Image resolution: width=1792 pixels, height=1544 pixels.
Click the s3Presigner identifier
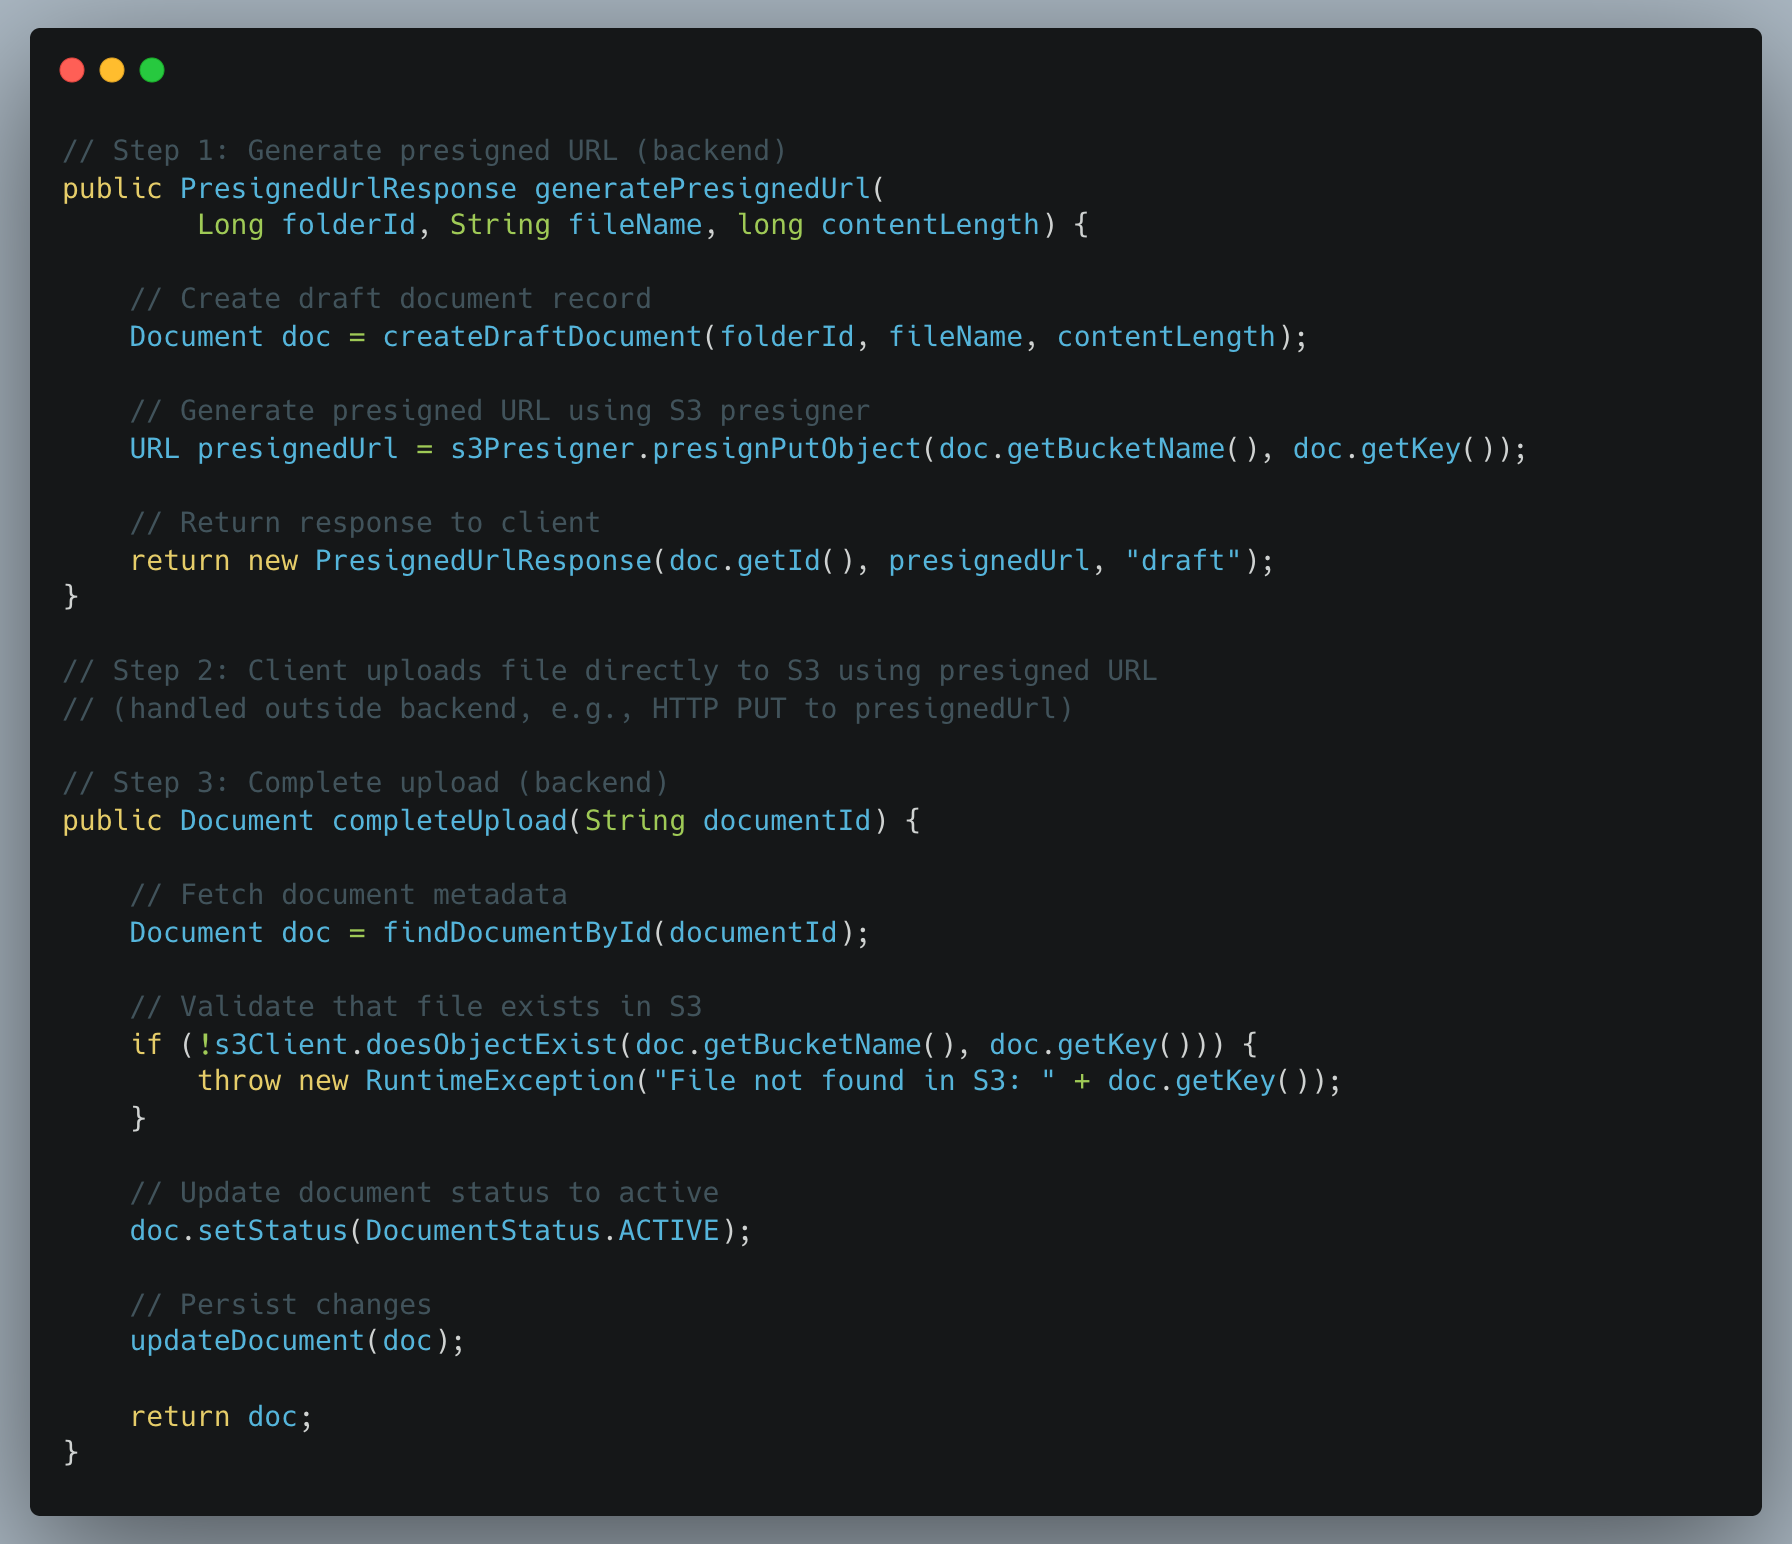(541, 449)
